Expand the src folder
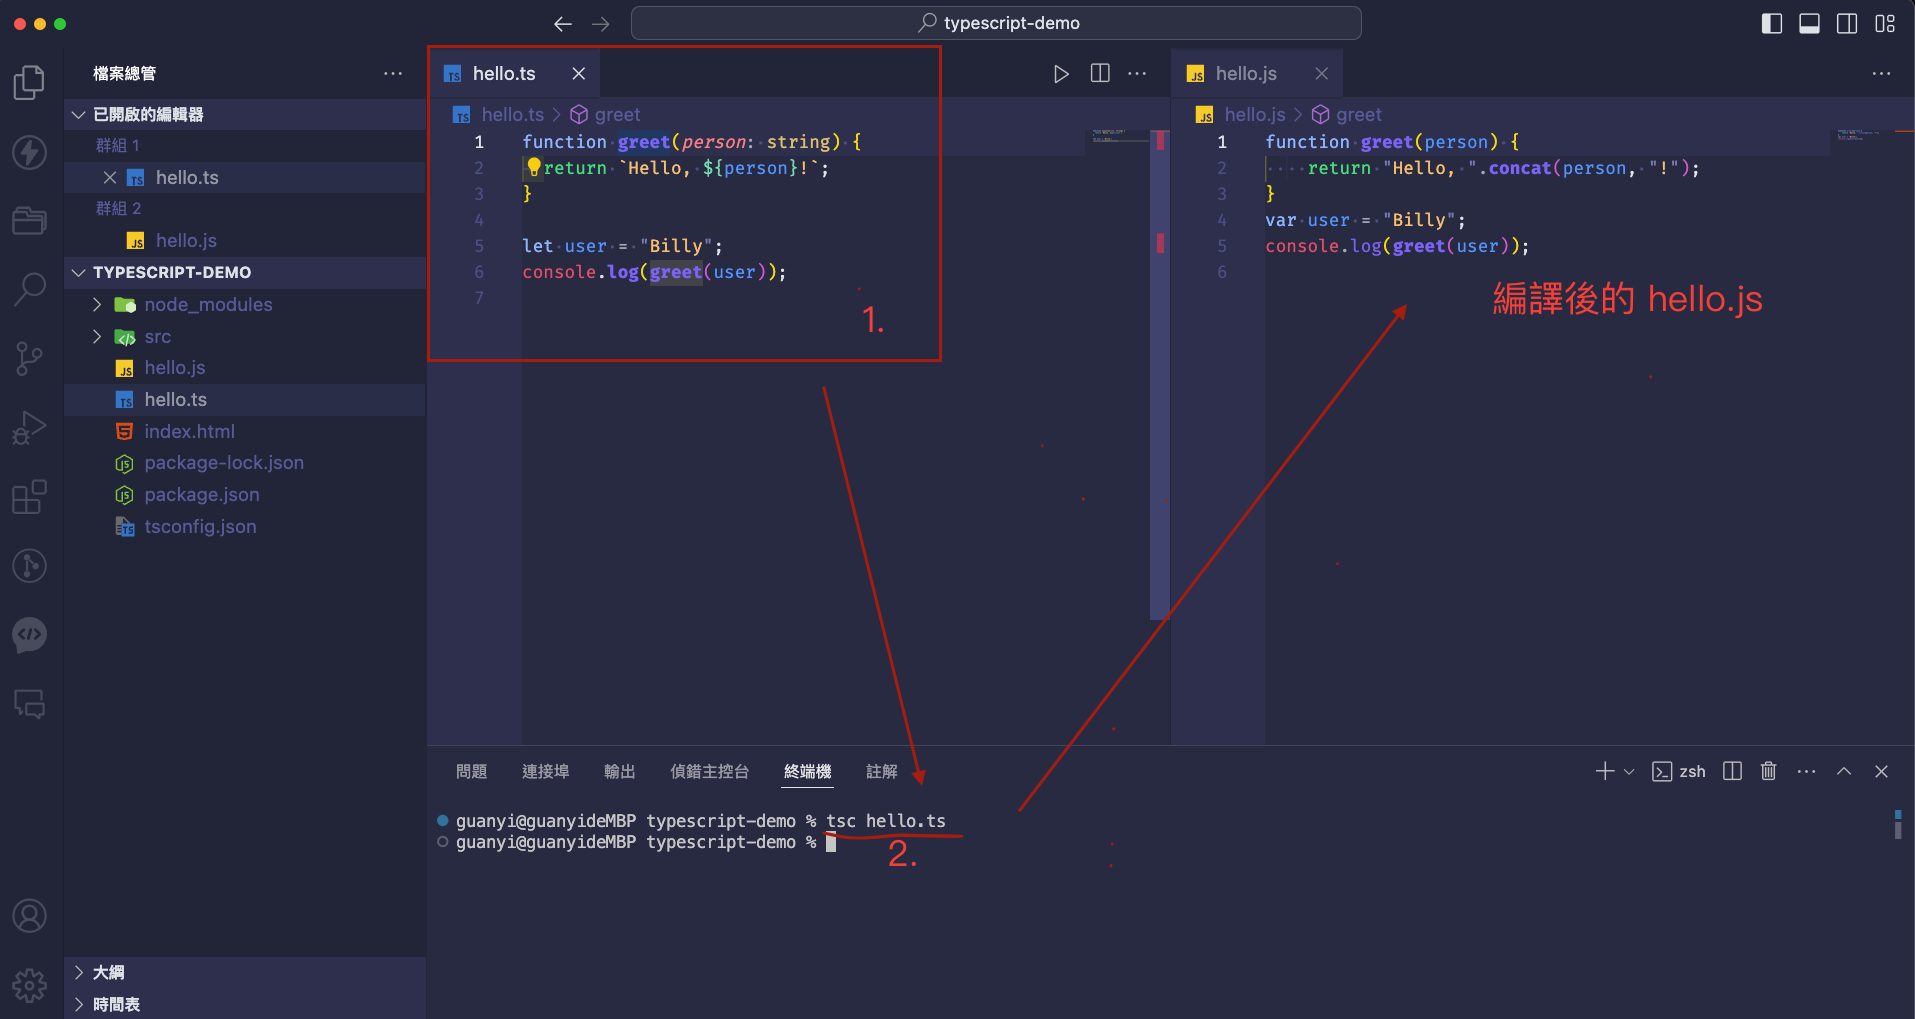The width and height of the screenshot is (1915, 1019). coord(97,336)
